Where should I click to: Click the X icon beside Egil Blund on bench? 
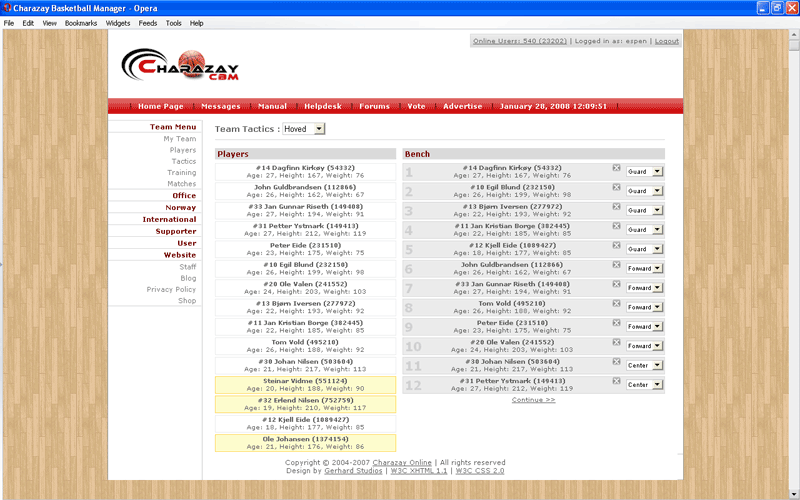point(616,188)
